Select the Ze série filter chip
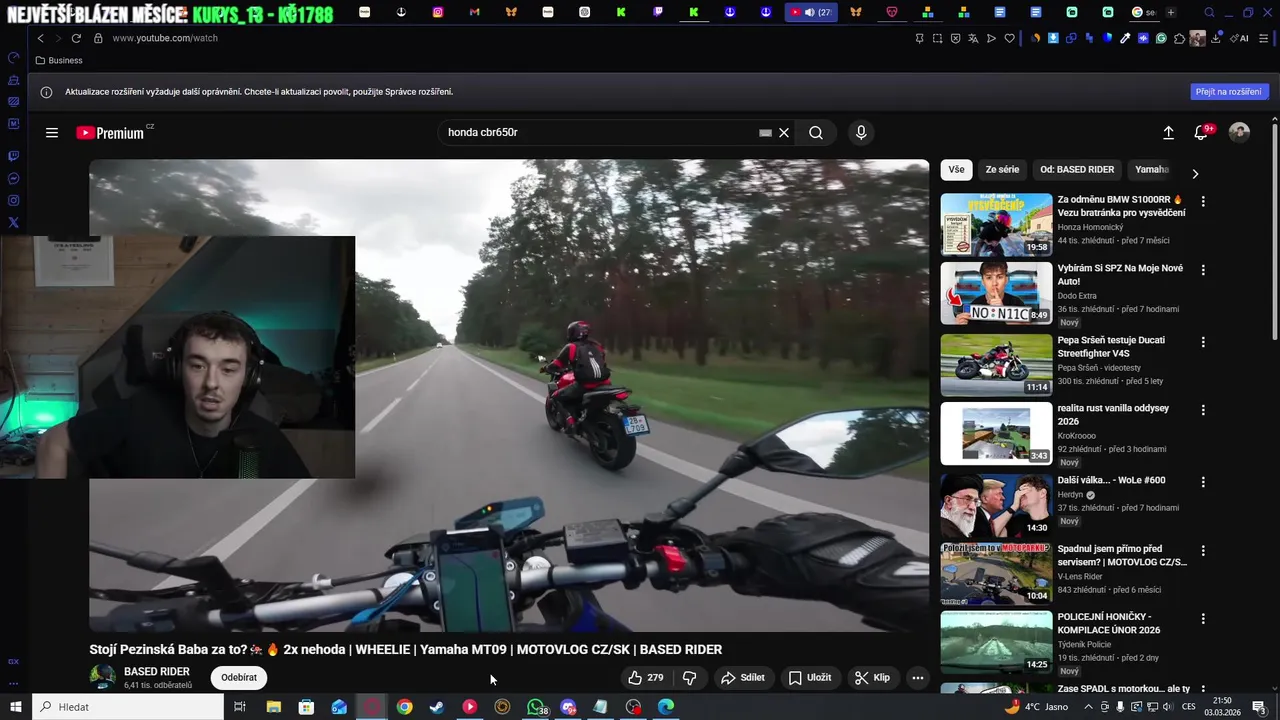Screen dimensions: 1280x720 (x=1002, y=169)
